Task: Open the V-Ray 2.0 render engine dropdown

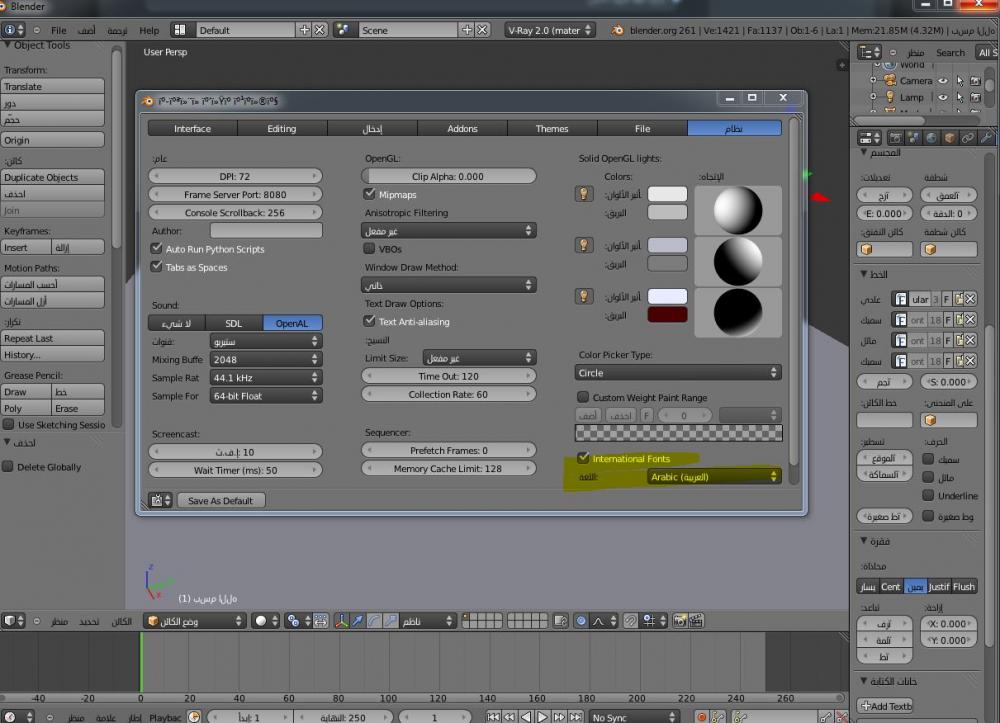Action: coord(550,30)
